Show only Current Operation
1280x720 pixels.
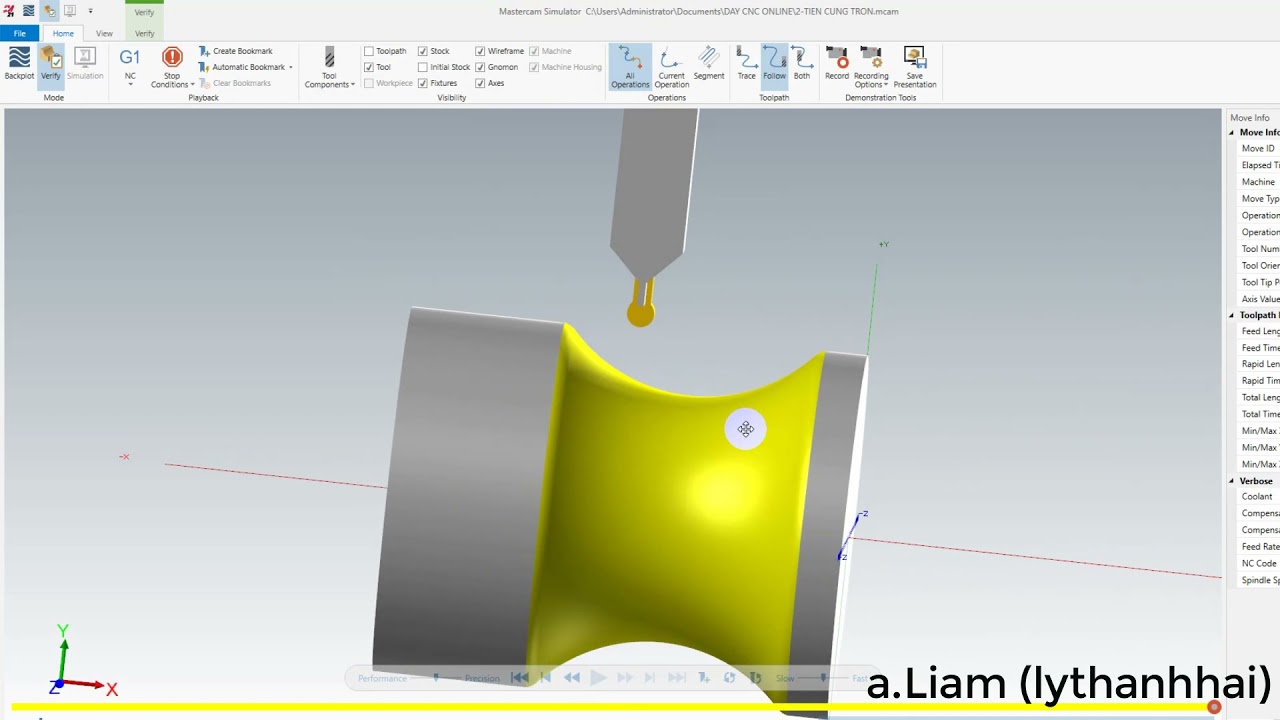671,67
